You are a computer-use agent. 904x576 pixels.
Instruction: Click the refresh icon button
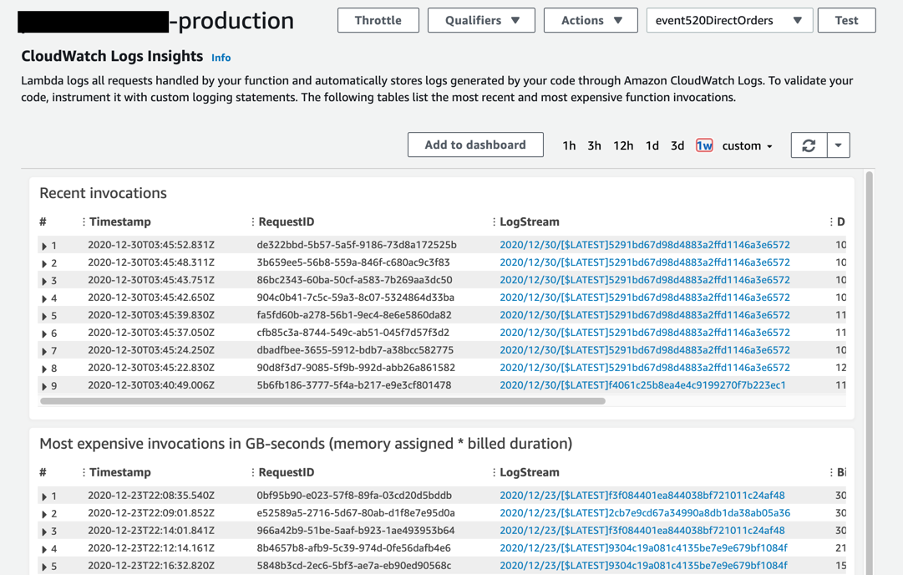click(808, 145)
